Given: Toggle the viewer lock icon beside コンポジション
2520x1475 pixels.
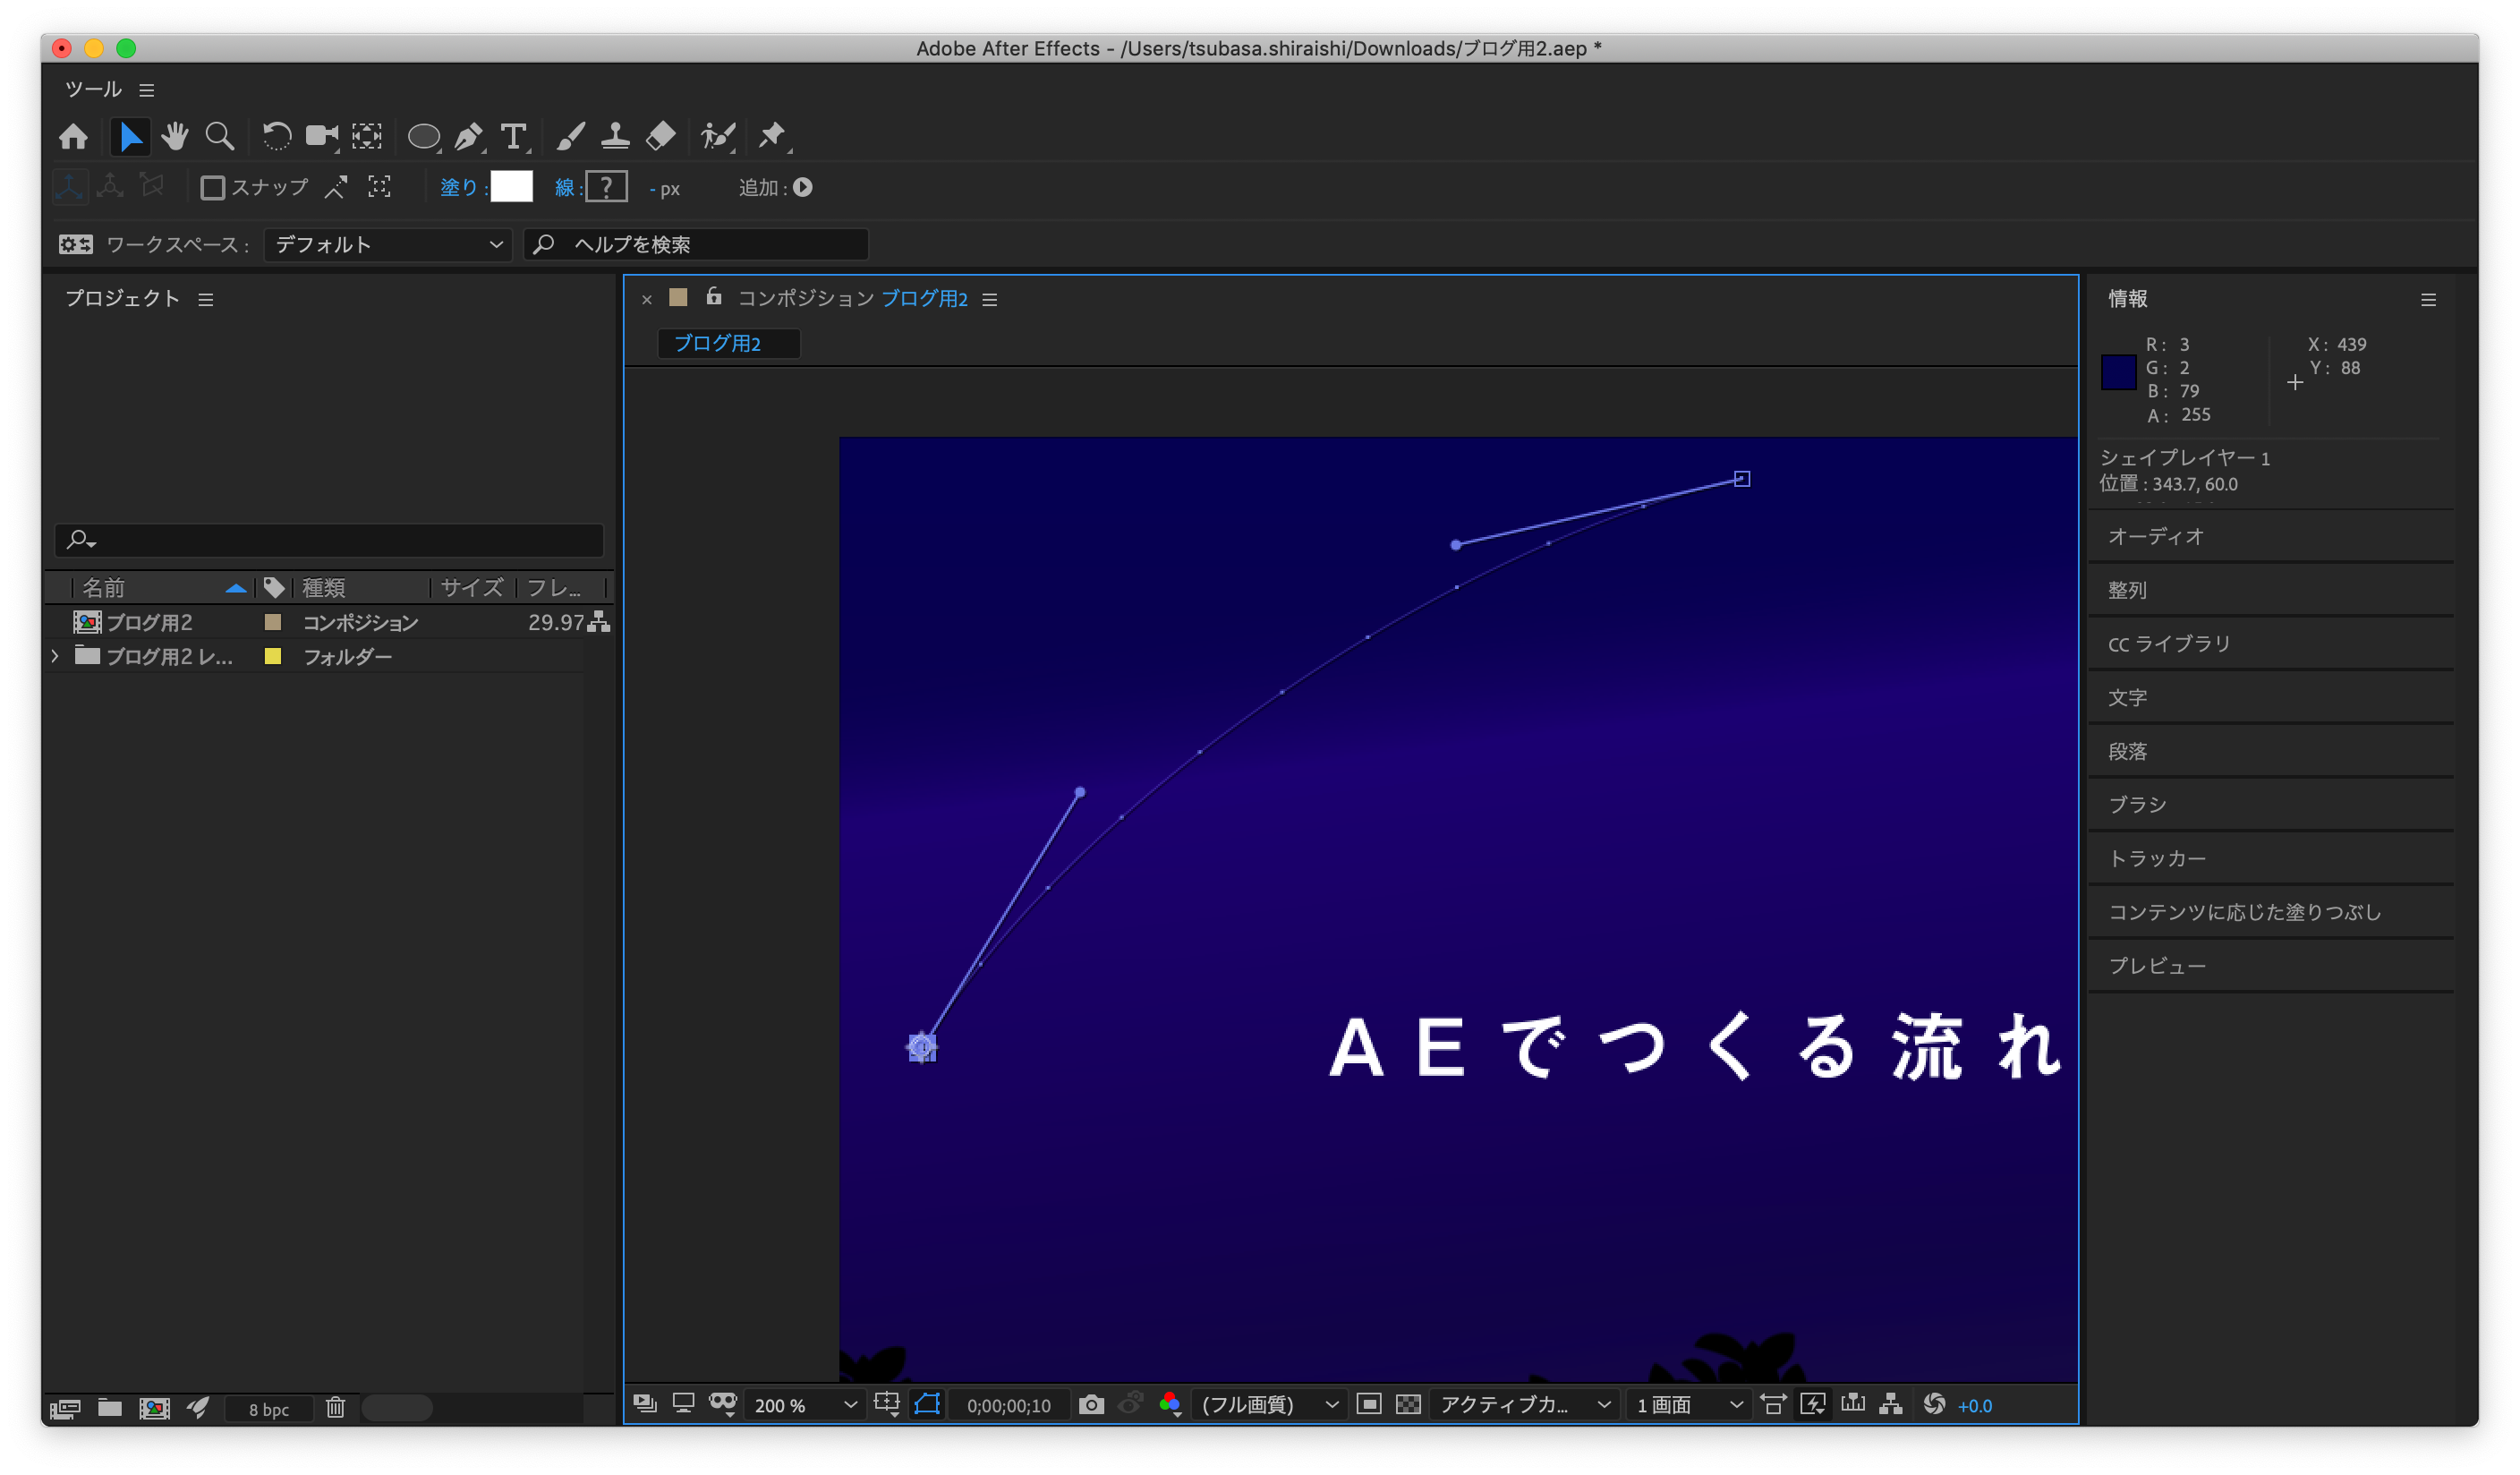Looking at the screenshot, I should tap(713, 297).
